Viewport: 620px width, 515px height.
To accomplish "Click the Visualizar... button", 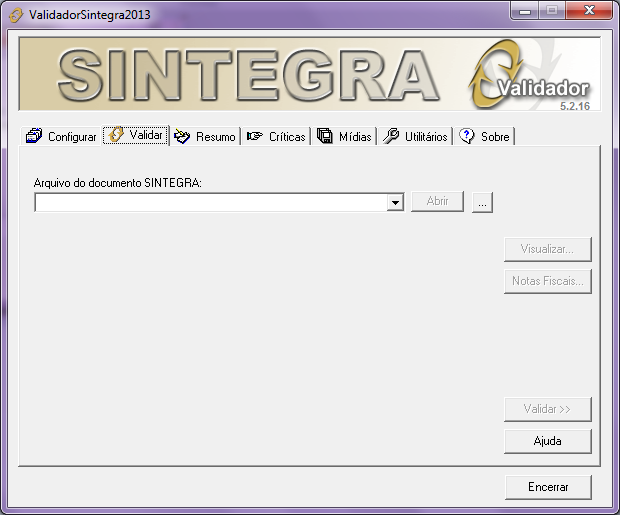I will [547, 249].
